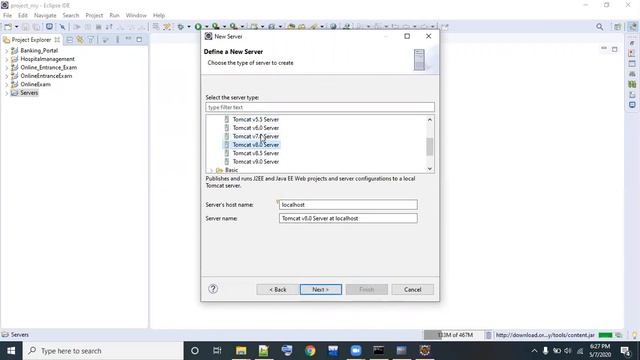Open the Windows notification center icon
This screenshot has width=640, height=360.
click(625, 351)
